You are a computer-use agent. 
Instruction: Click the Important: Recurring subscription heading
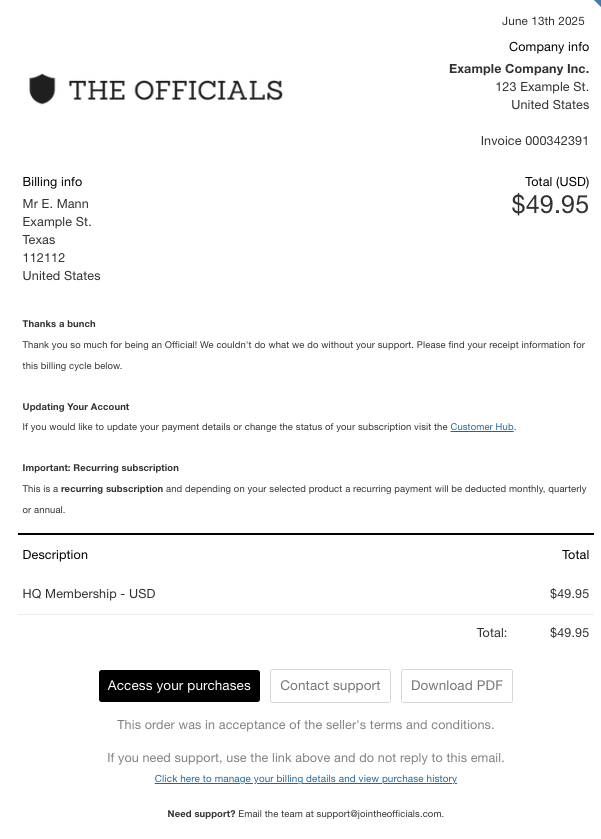coord(101,468)
